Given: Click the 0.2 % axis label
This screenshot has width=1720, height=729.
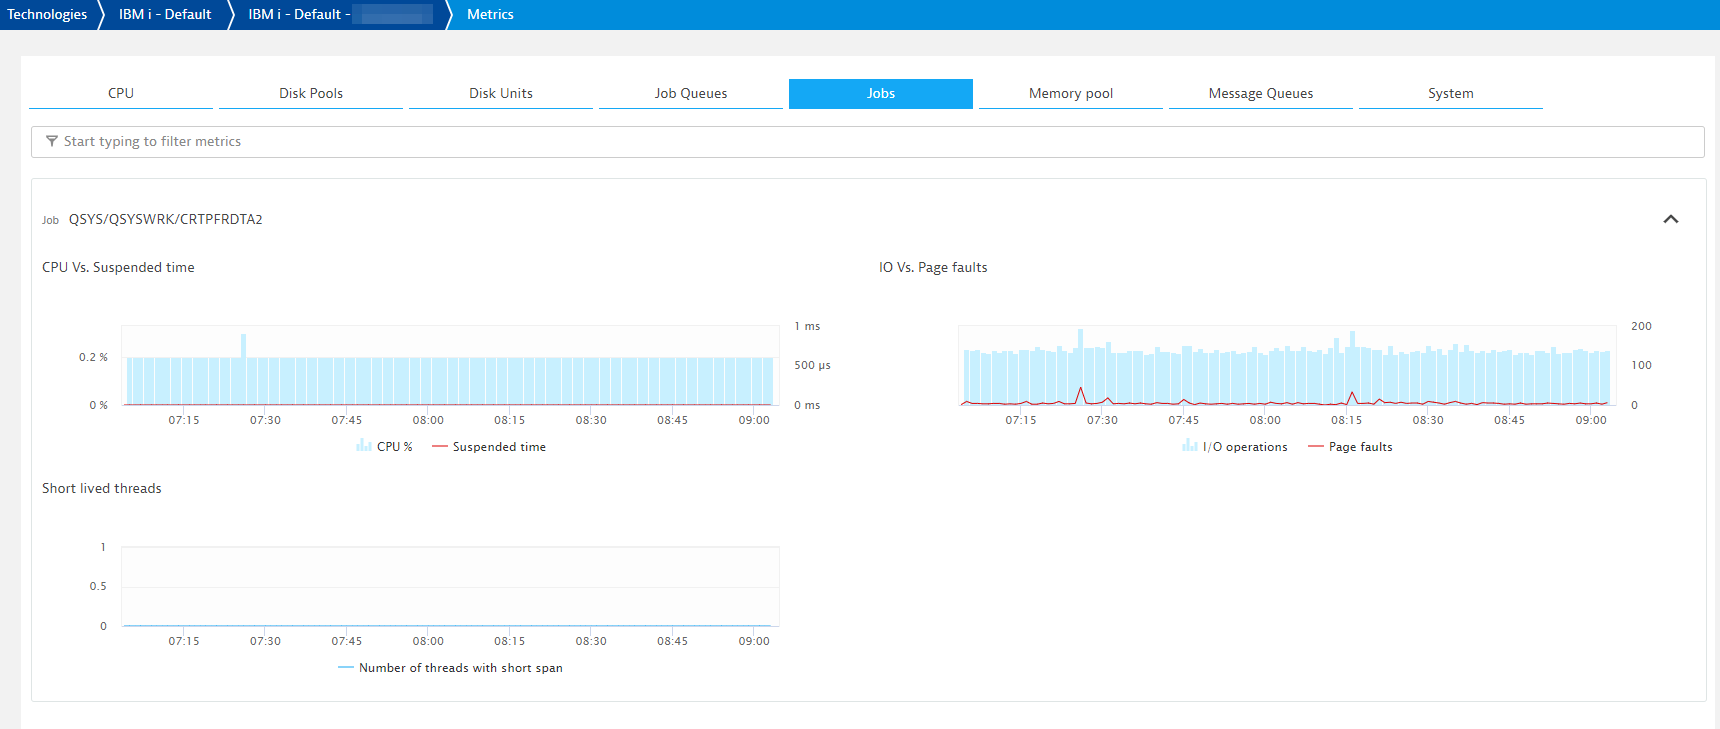Looking at the screenshot, I should pyautogui.click(x=93, y=357).
